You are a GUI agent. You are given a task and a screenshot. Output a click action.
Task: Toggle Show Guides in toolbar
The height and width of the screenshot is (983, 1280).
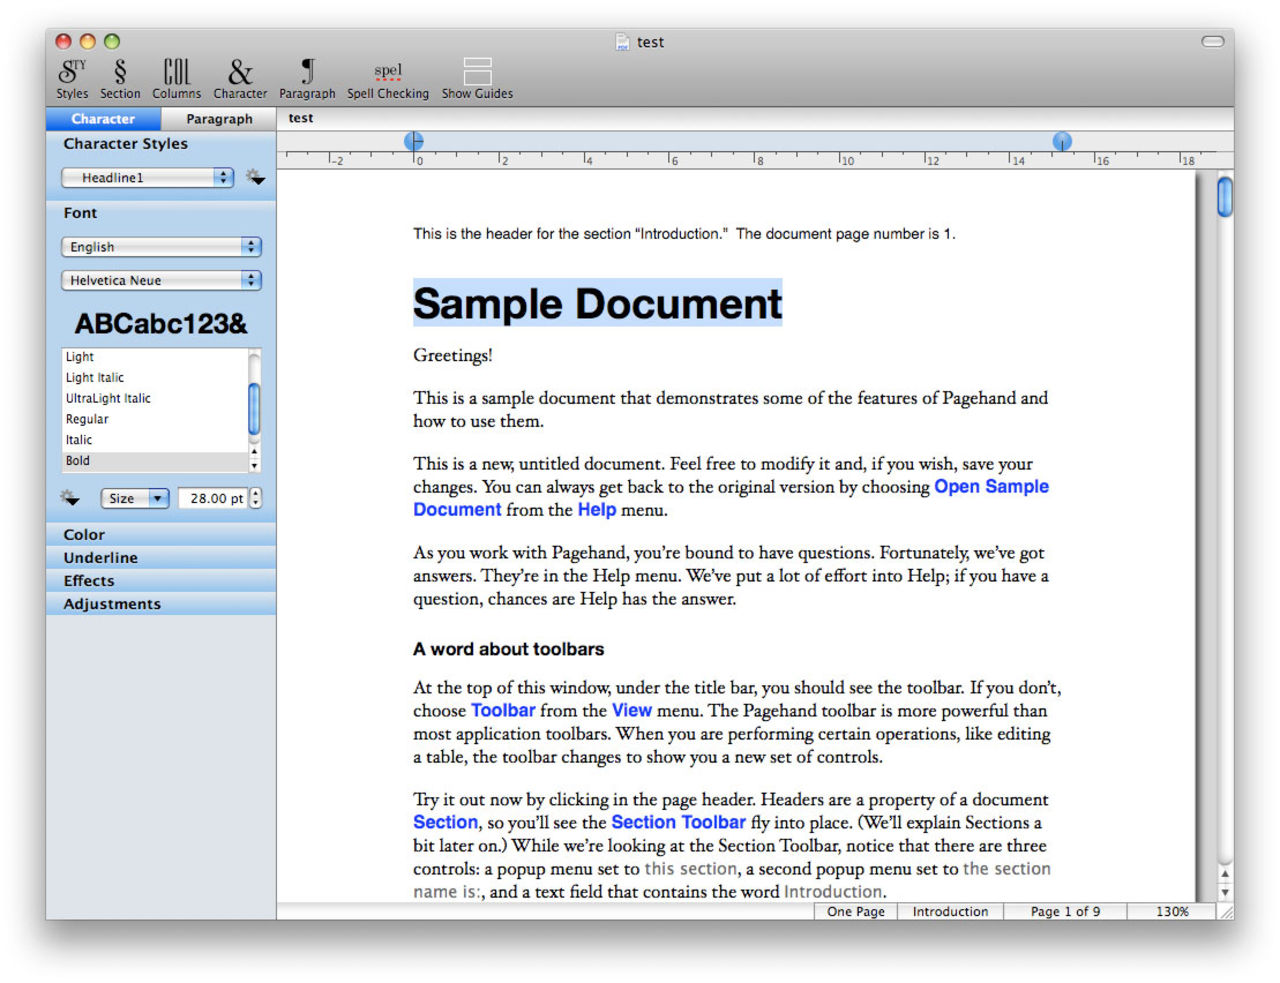[477, 78]
